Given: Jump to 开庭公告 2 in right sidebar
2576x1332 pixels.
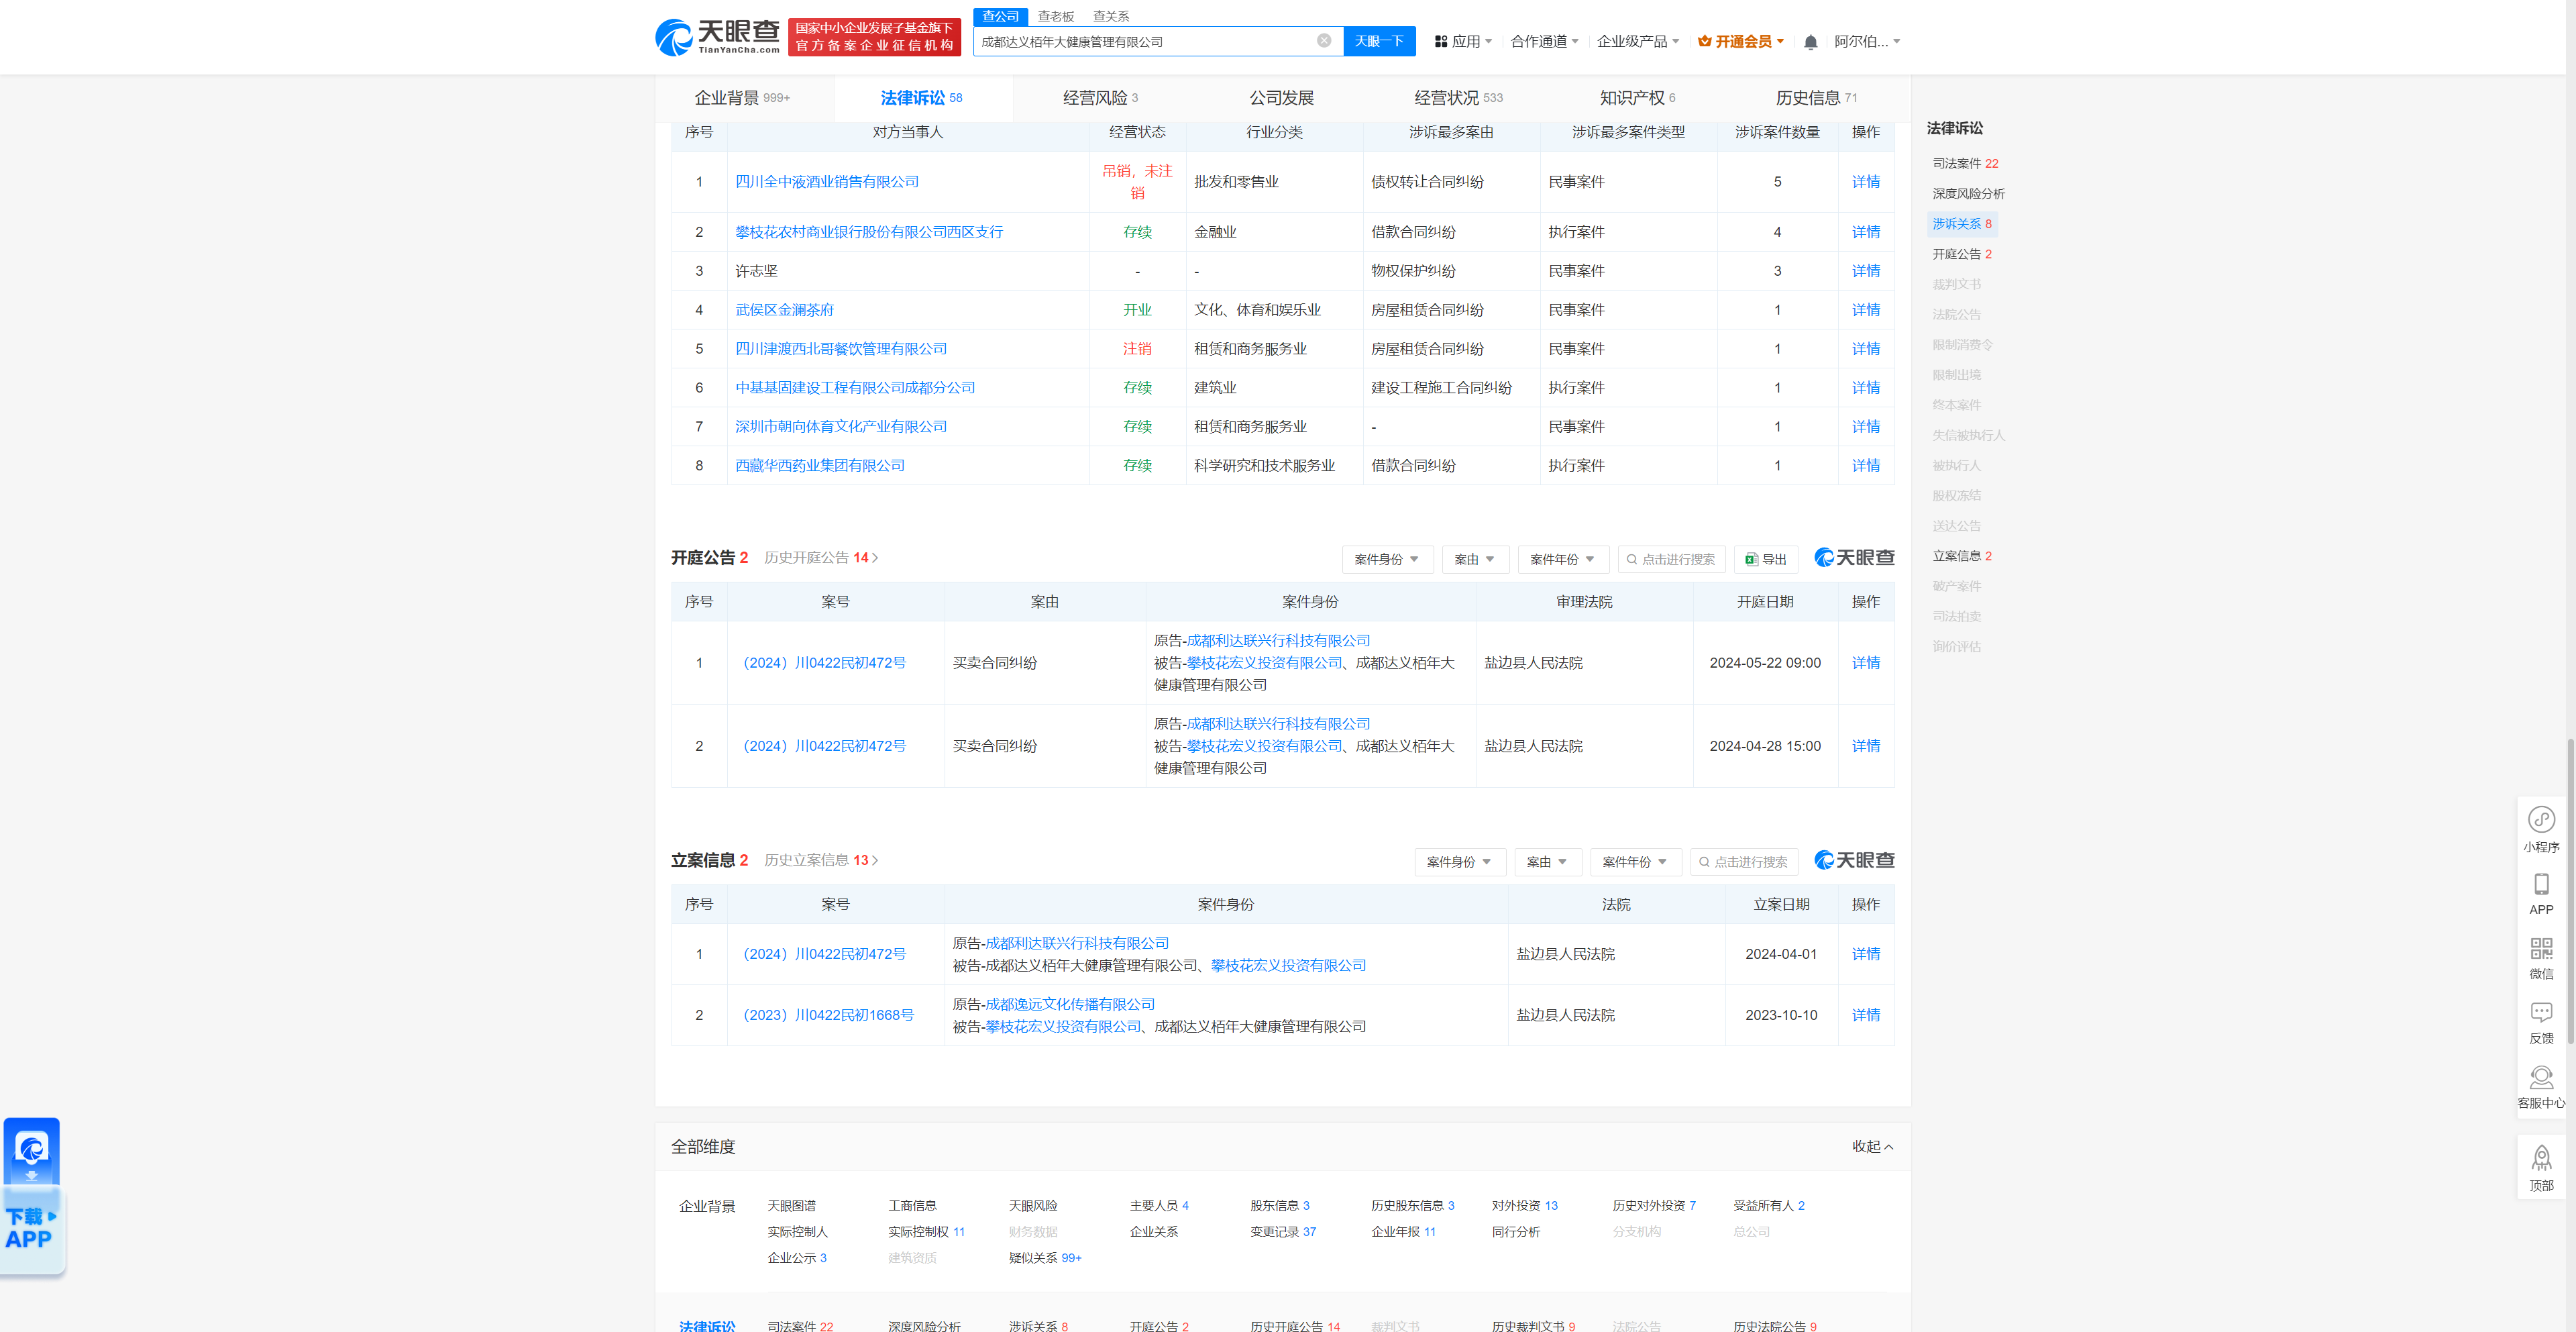Looking at the screenshot, I should (x=1961, y=254).
